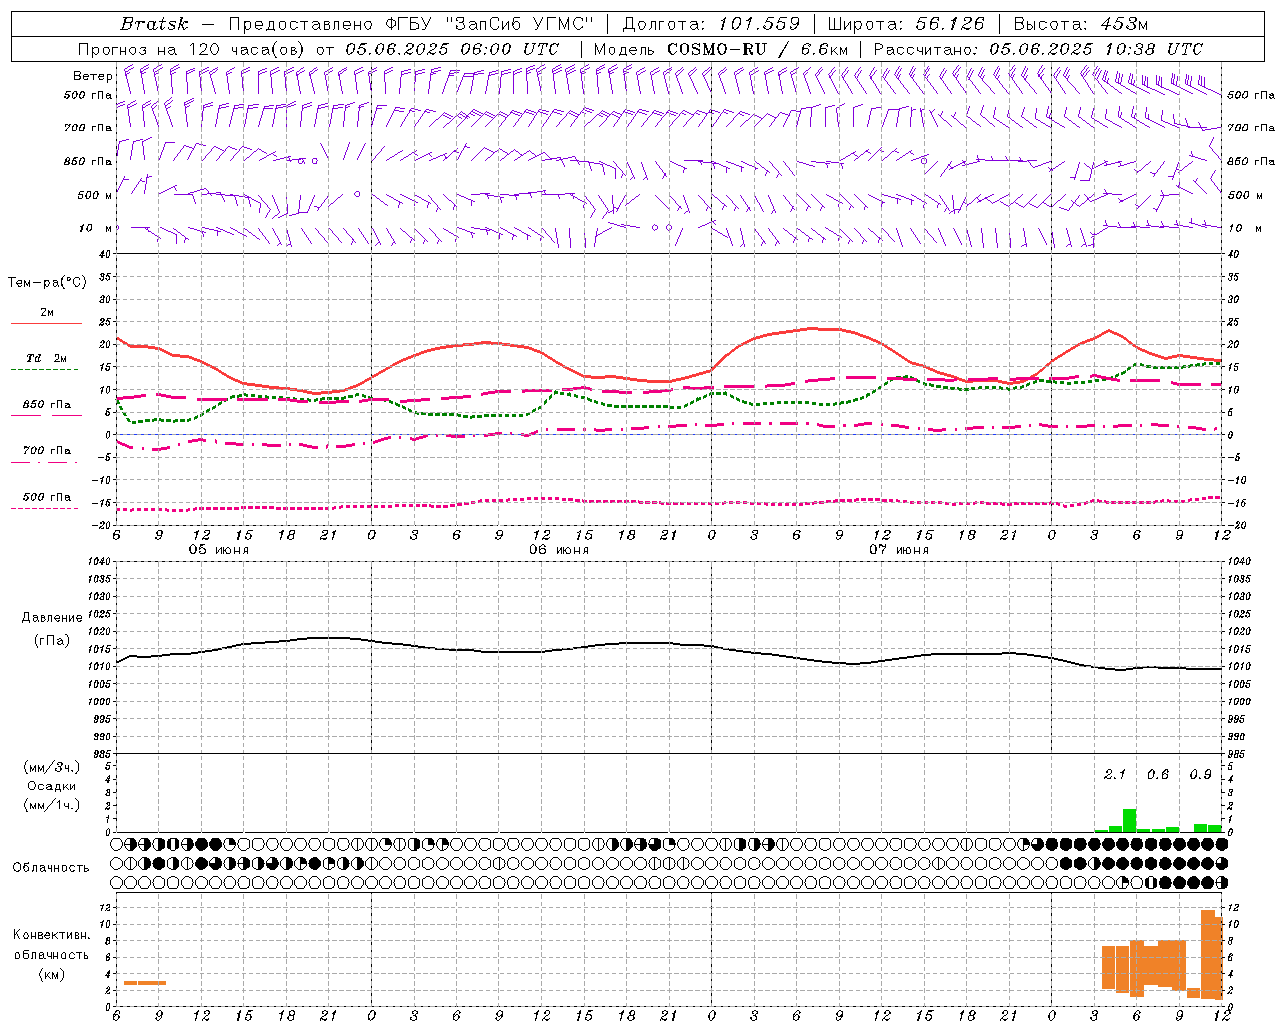Click the flat orange convective bar on 05 июня
The height and width of the screenshot is (1024, 1280).
click(x=145, y=983)
